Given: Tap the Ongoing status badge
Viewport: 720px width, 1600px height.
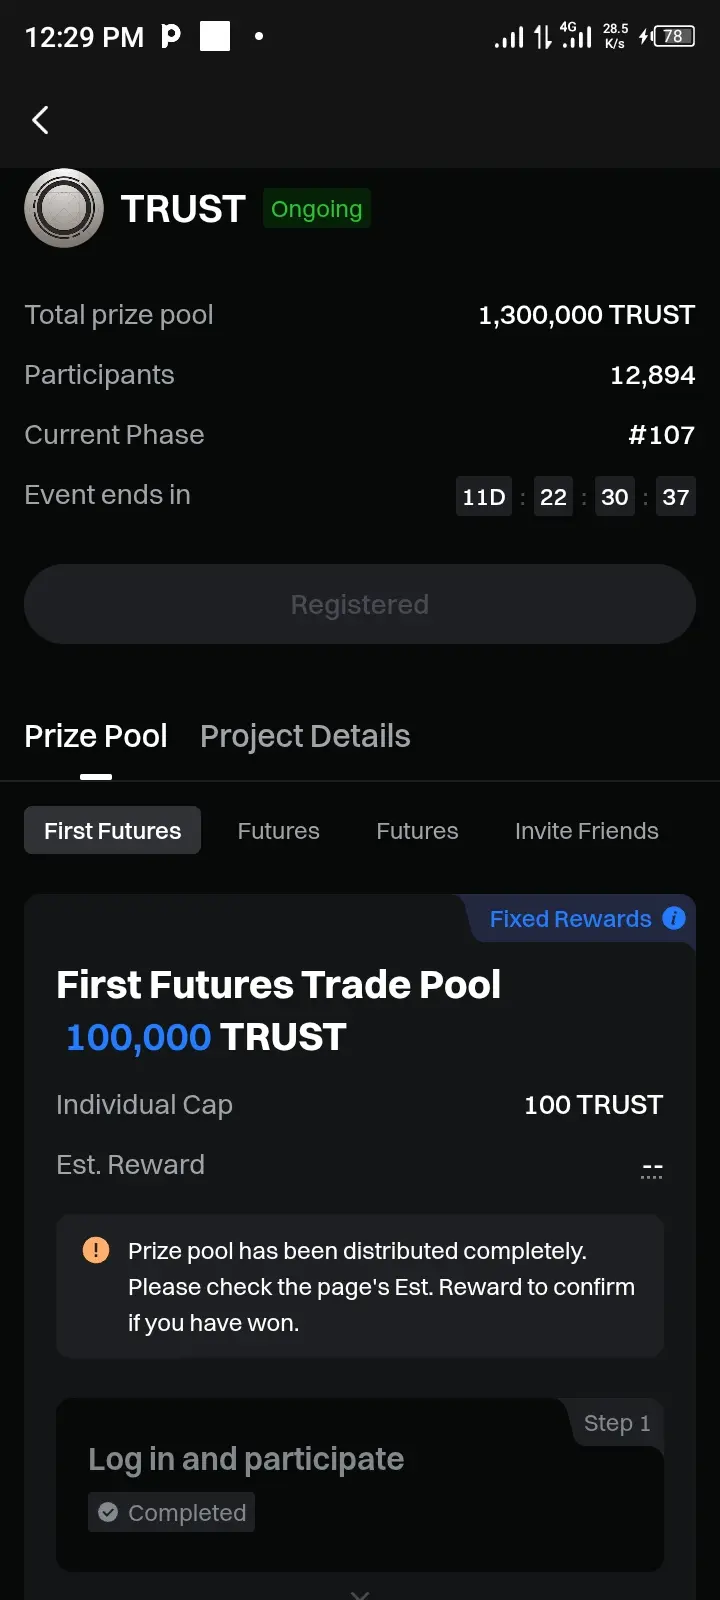Looking at the screenshot, I should [317, 209].
